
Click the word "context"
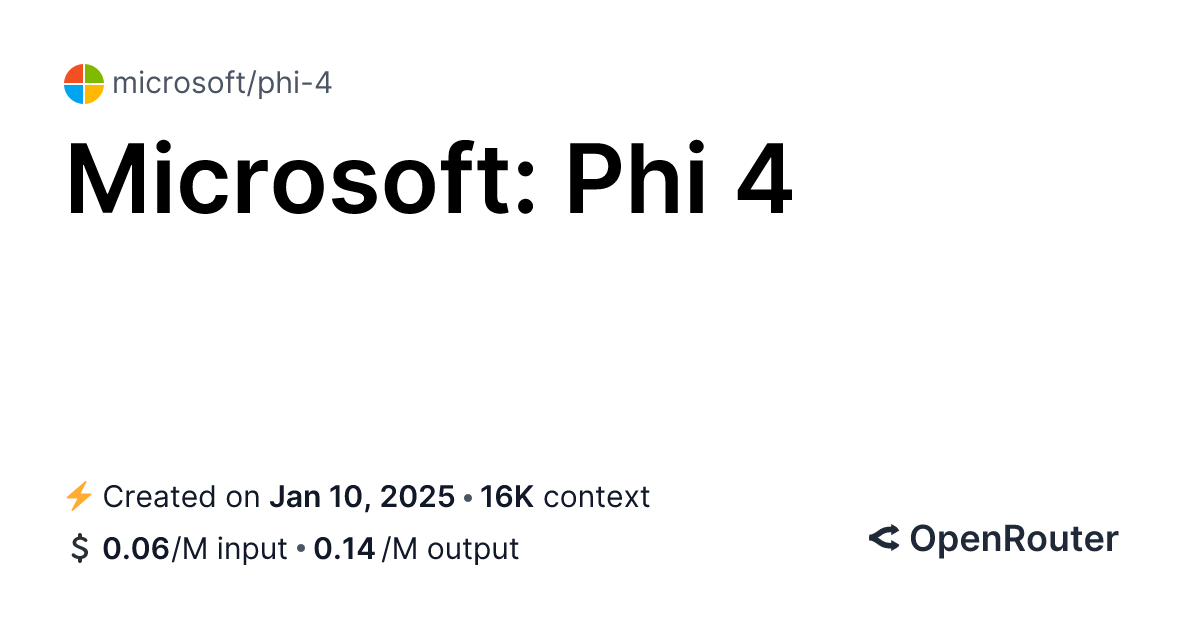(597, 497)
